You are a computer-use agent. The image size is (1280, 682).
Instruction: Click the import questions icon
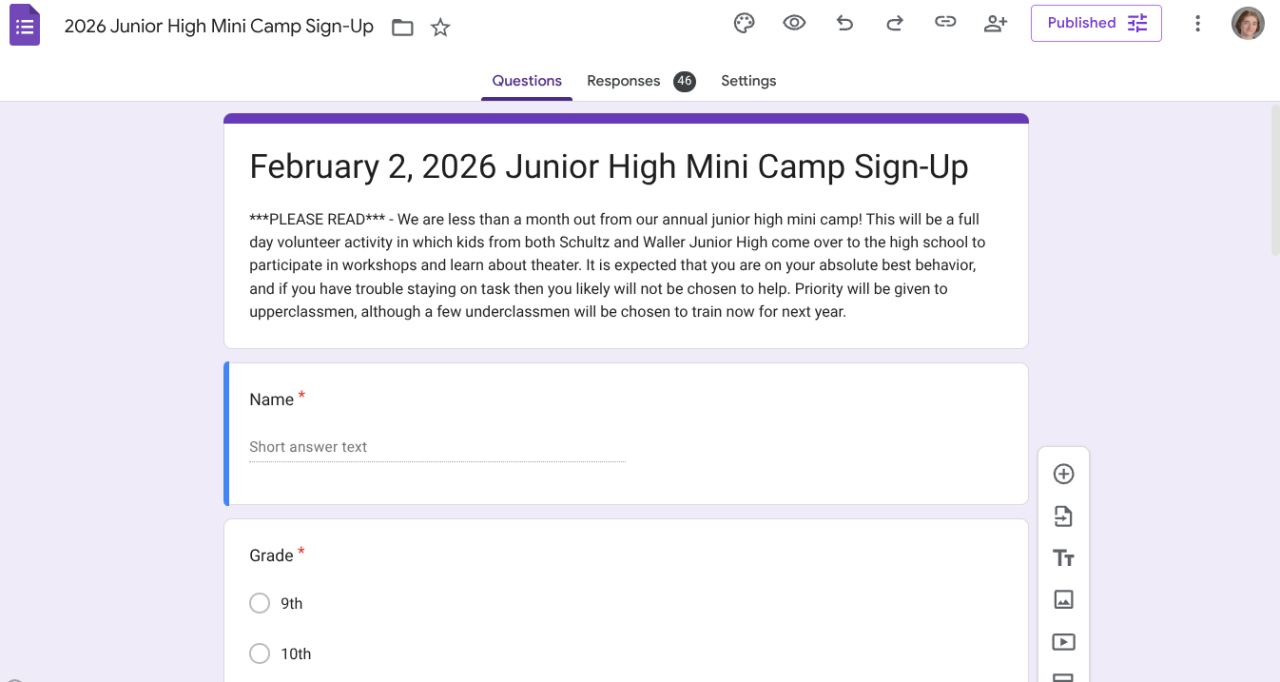1063,516
